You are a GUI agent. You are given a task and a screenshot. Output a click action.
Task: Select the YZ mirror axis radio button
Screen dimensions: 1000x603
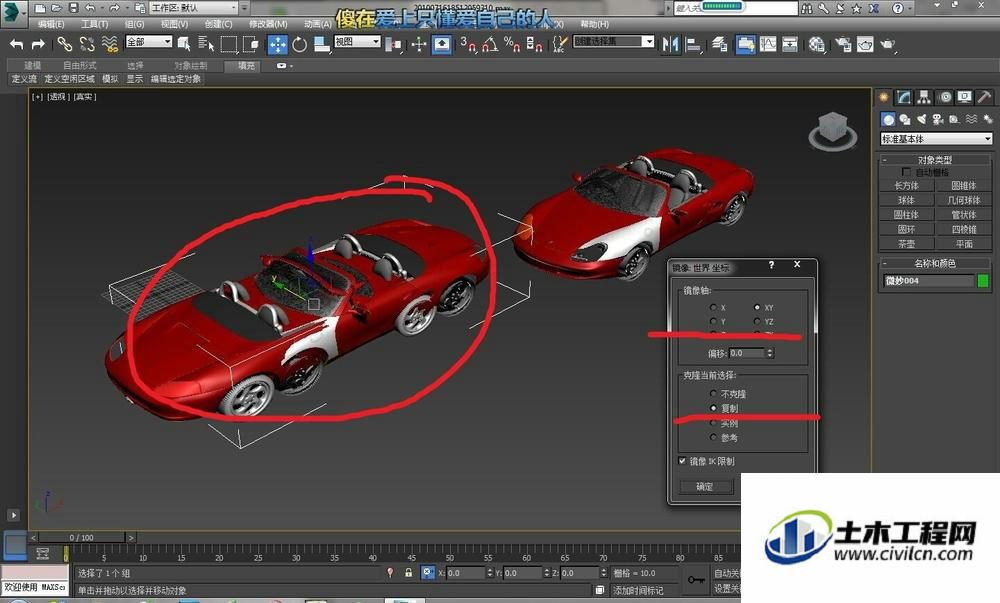[757, 321]
